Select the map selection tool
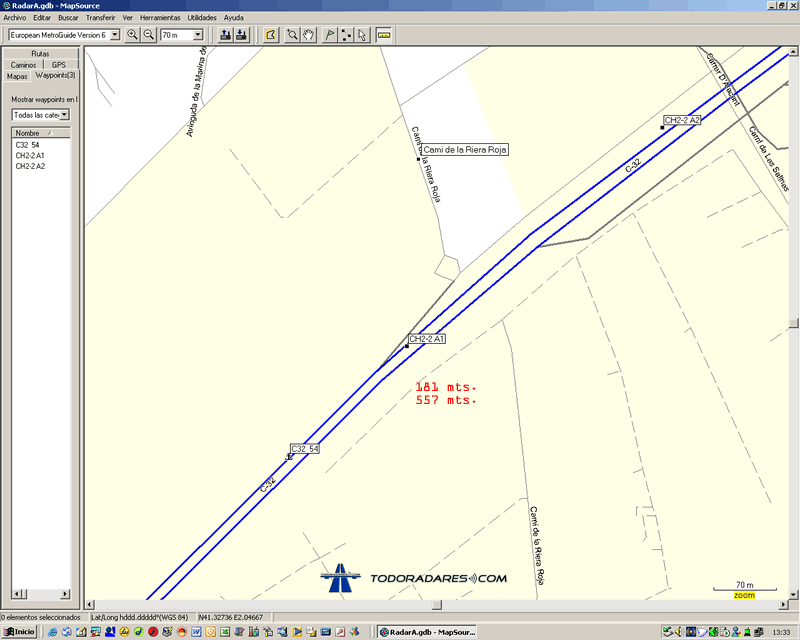 [x=270, y=35]
